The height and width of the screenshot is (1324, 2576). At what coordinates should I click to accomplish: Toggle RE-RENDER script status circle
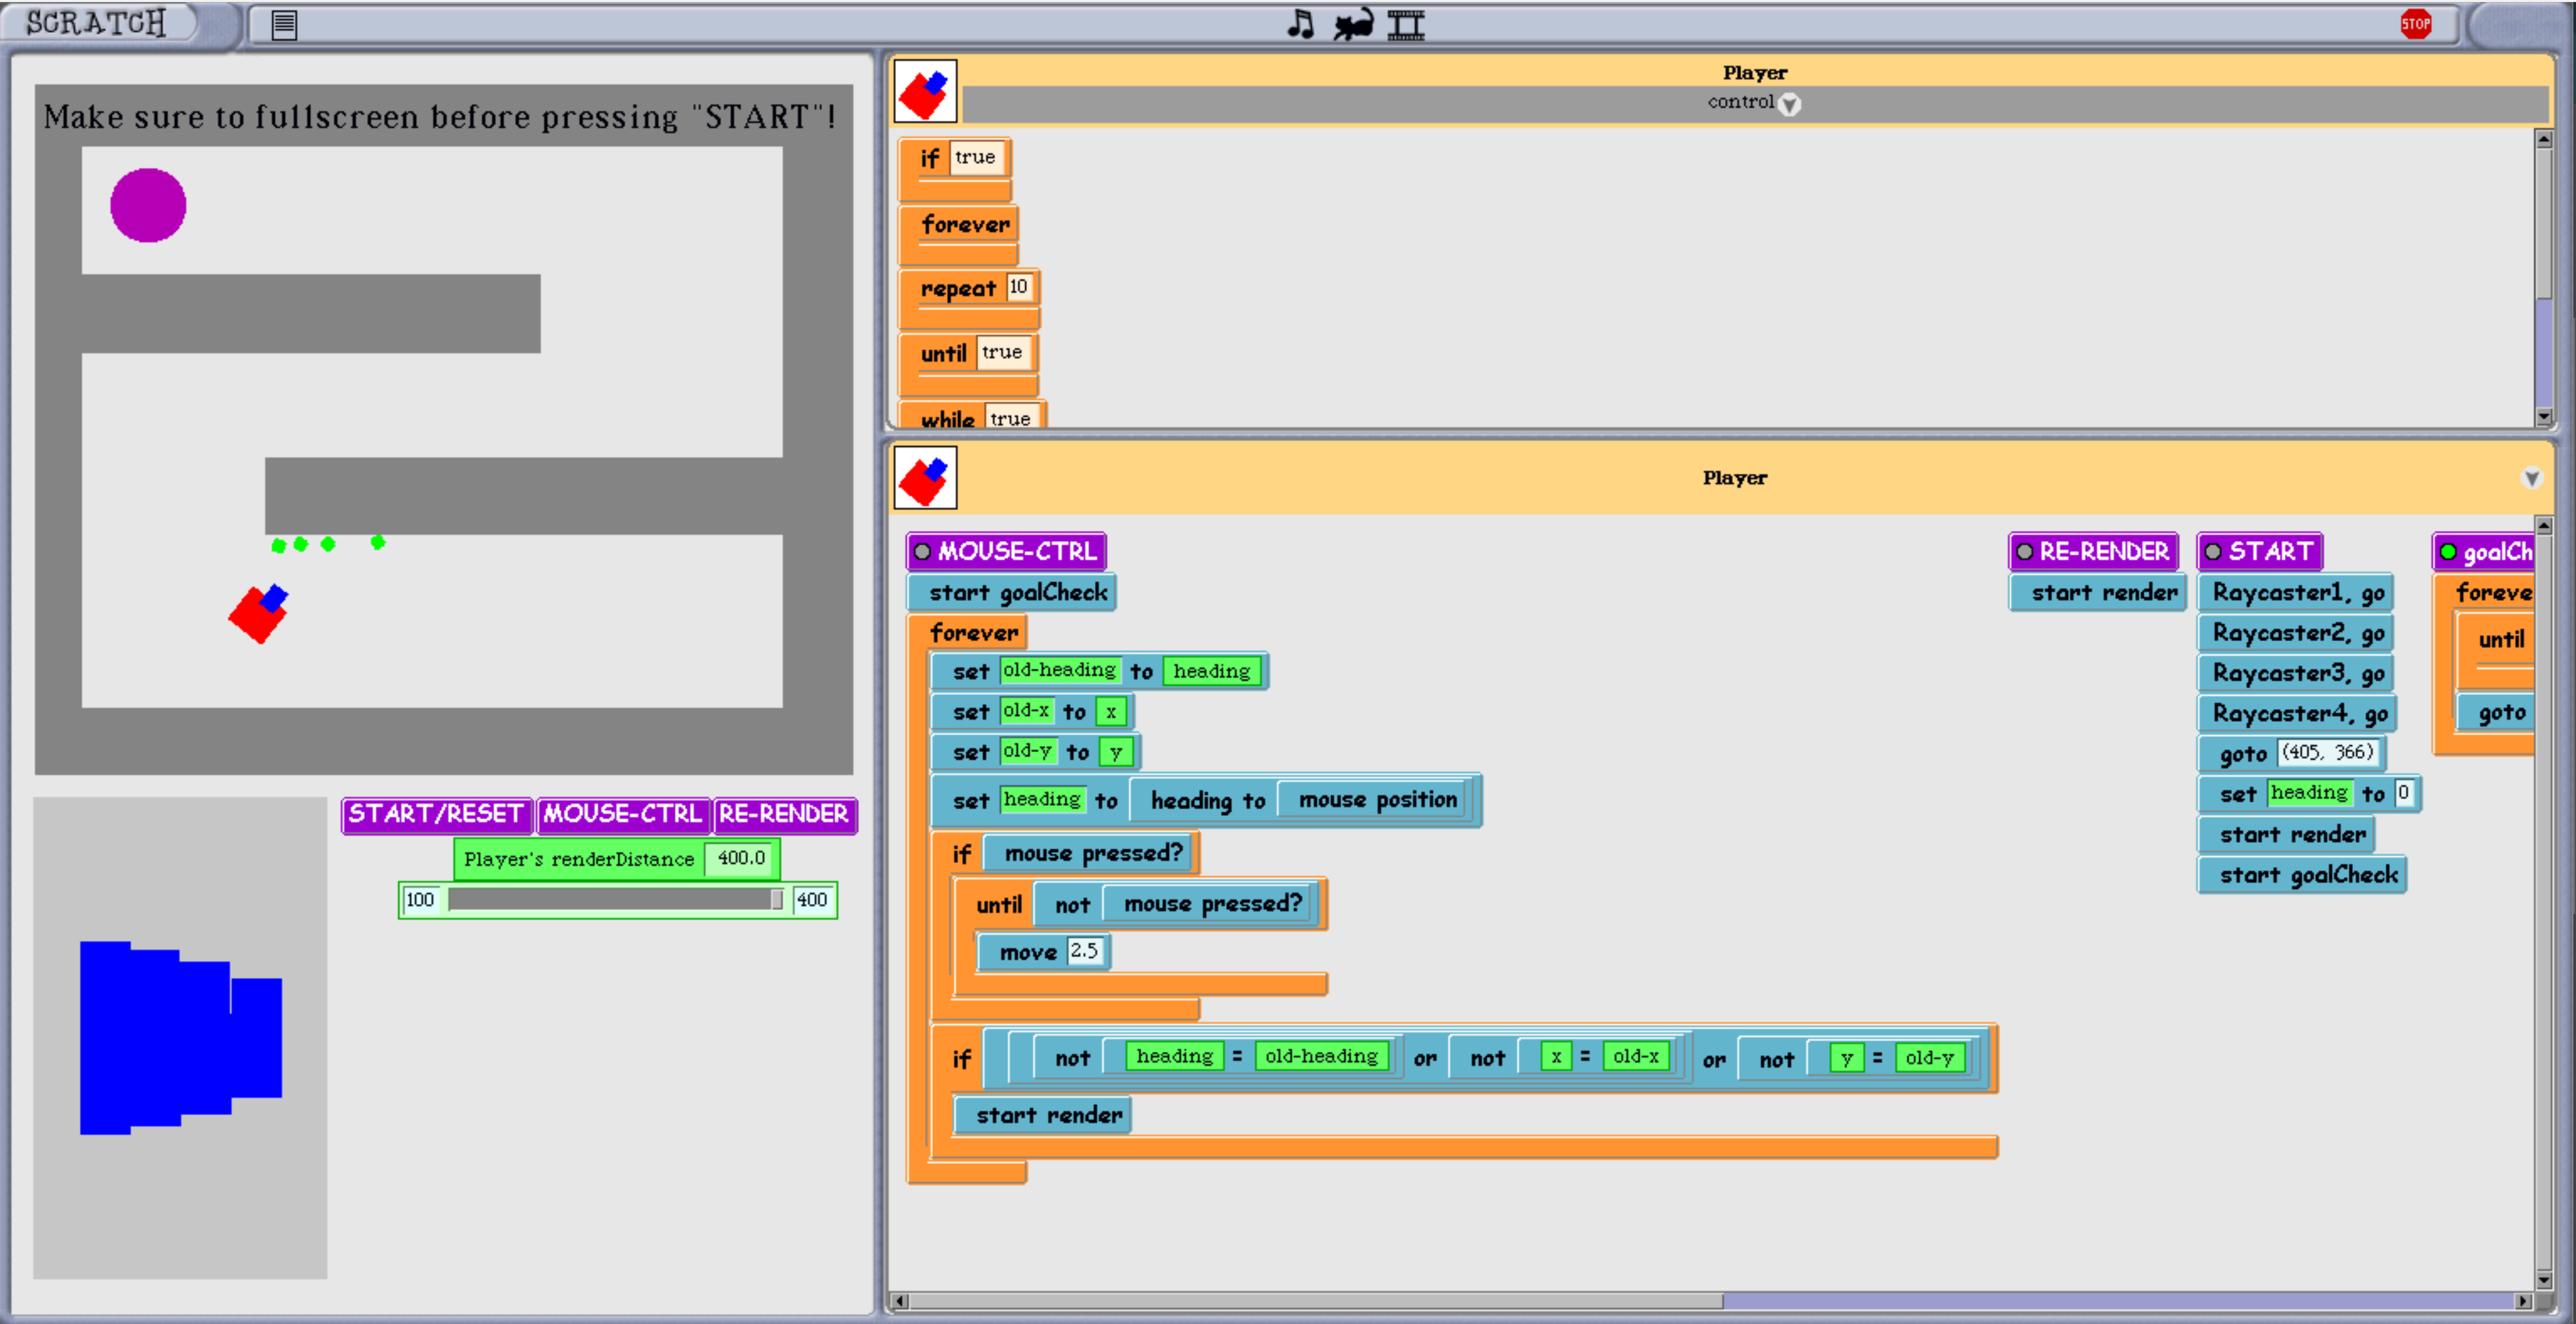[2024, 552]
